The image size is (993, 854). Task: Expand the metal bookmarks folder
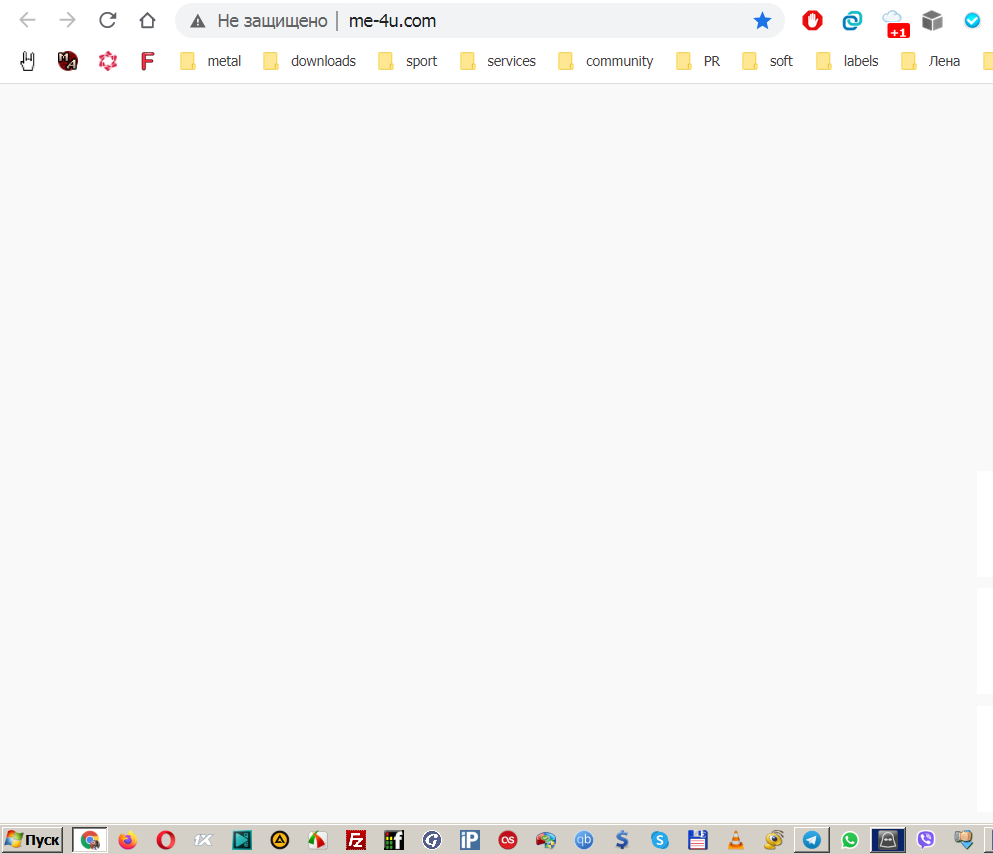click(x=211, y=61)
